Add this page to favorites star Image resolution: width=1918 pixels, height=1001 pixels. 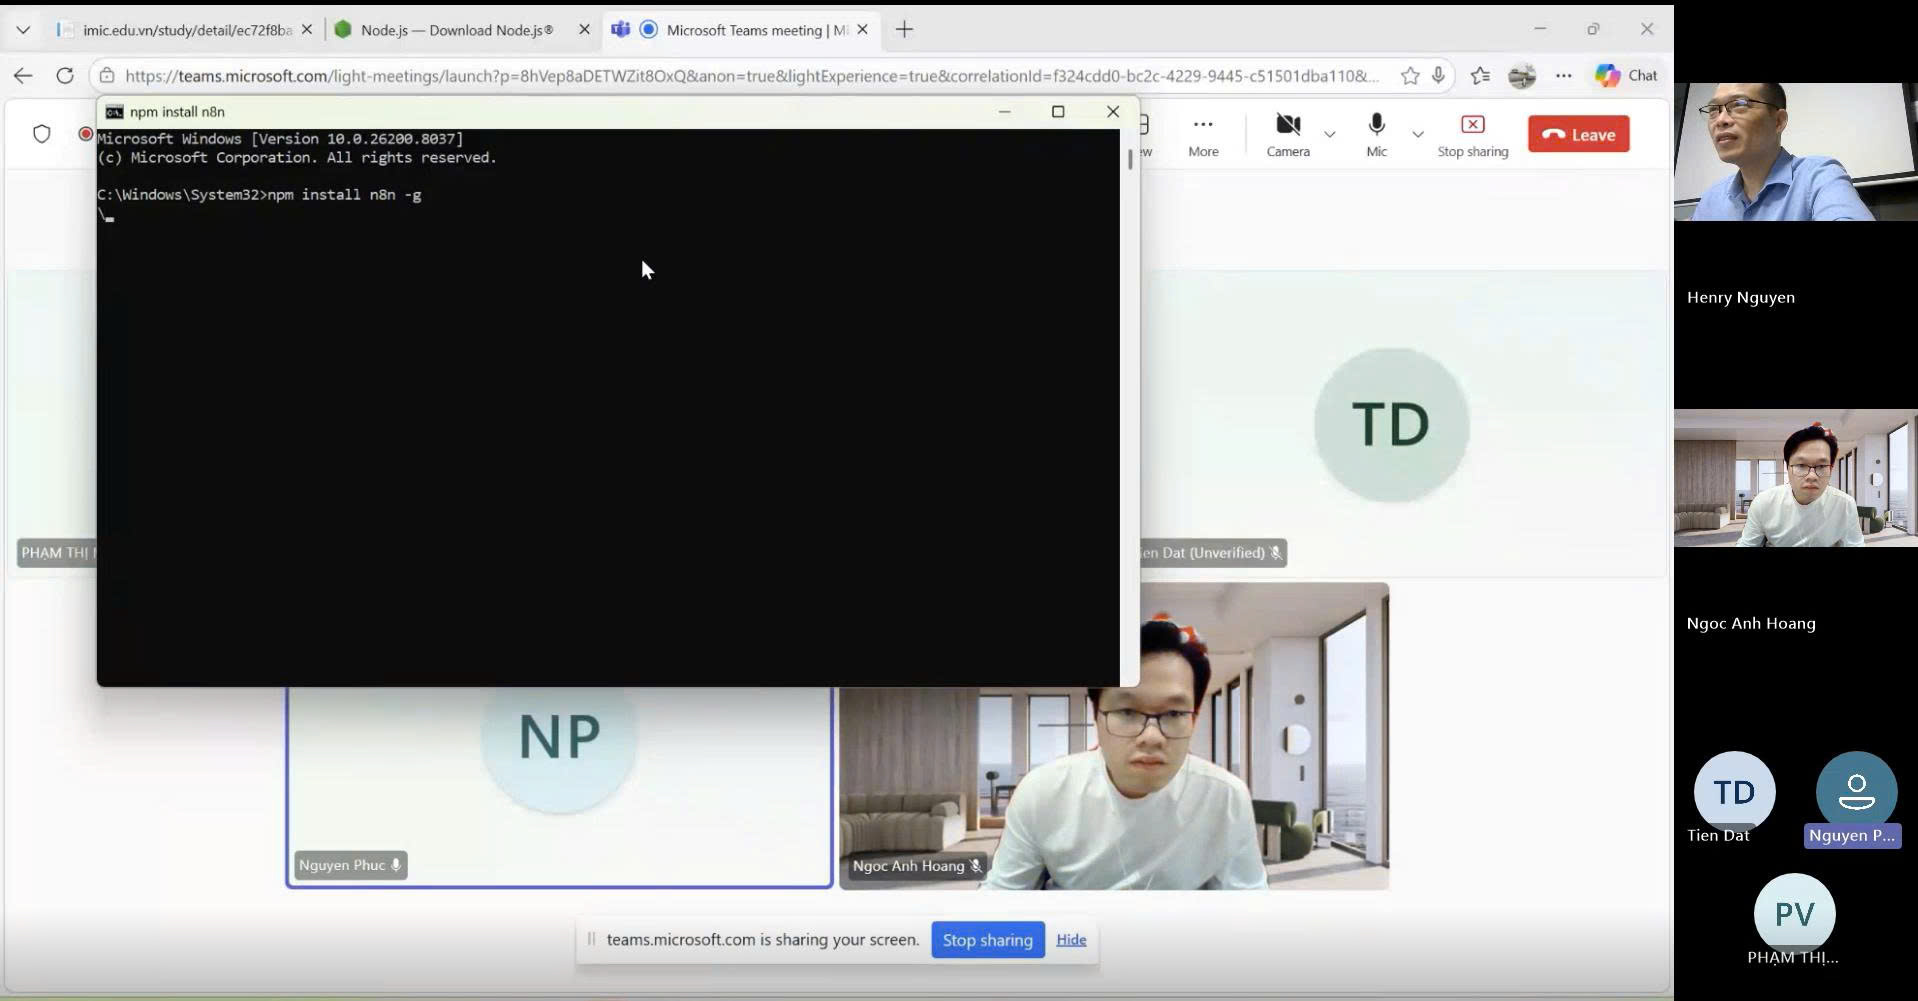point(1409,76)
